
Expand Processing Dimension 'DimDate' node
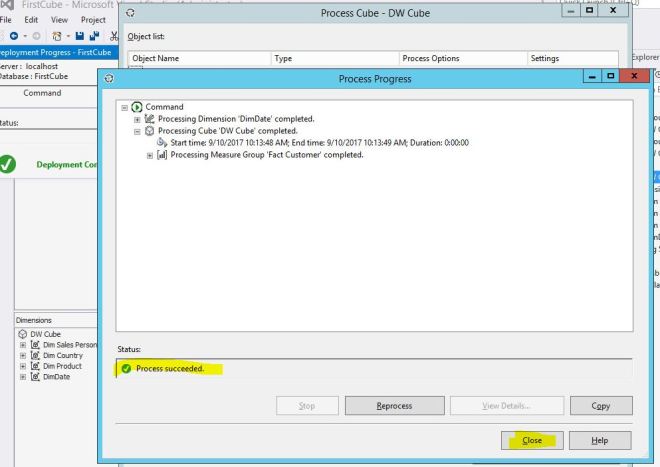pyautogui.click(x=137, y=119)
